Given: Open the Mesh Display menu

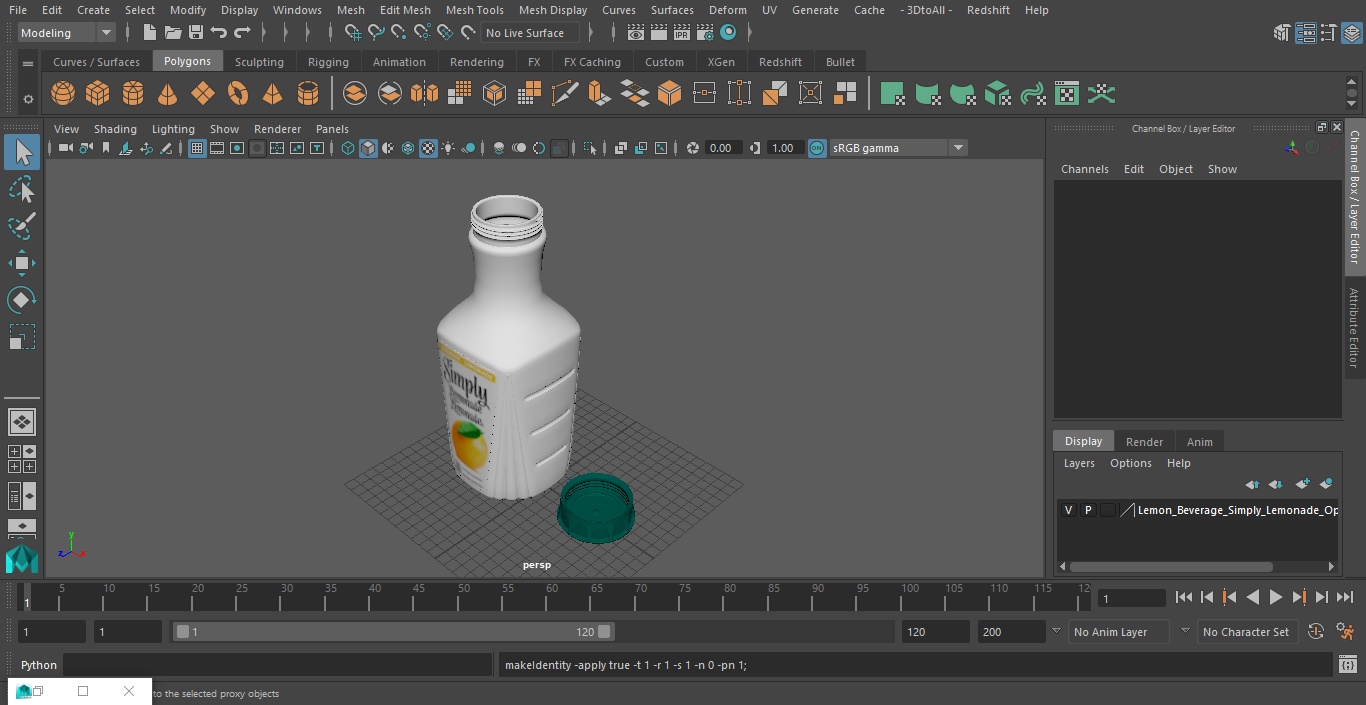Looking at the screenshot, I should point(552,10).
